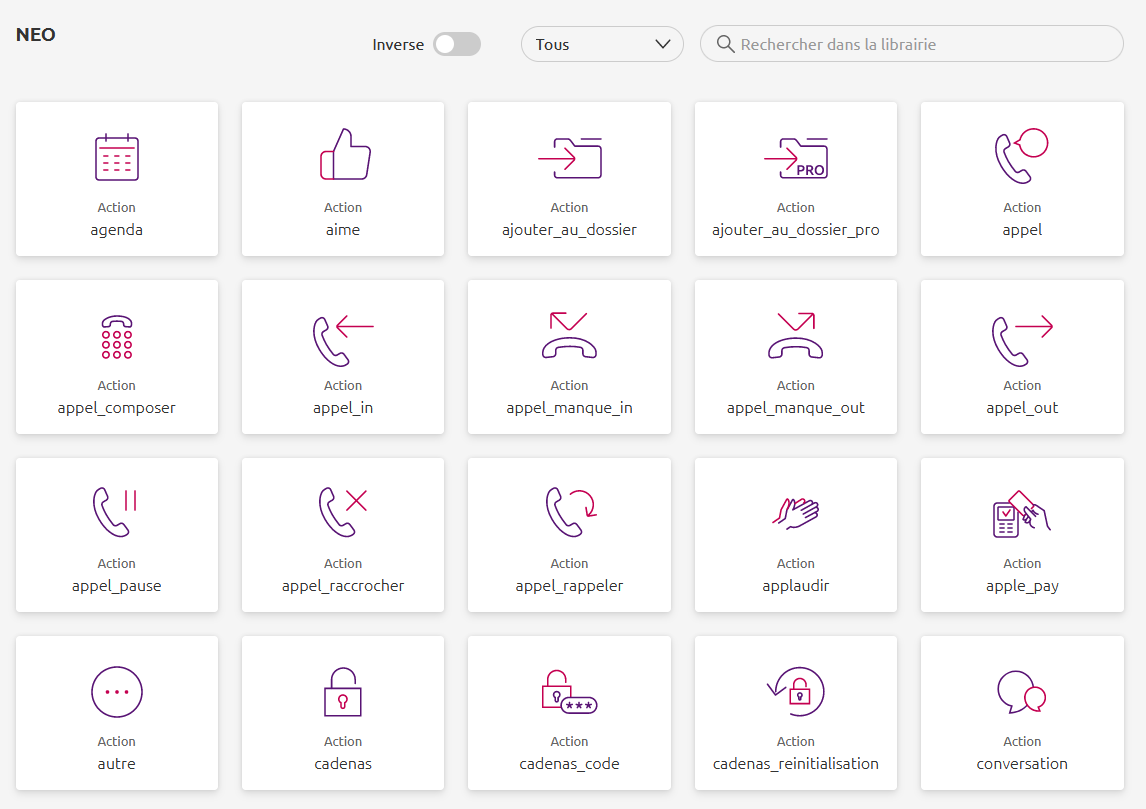Screen dimensions: 1146x809
Task: Click the cadenas padlock icon
Action: coord(343,692)
